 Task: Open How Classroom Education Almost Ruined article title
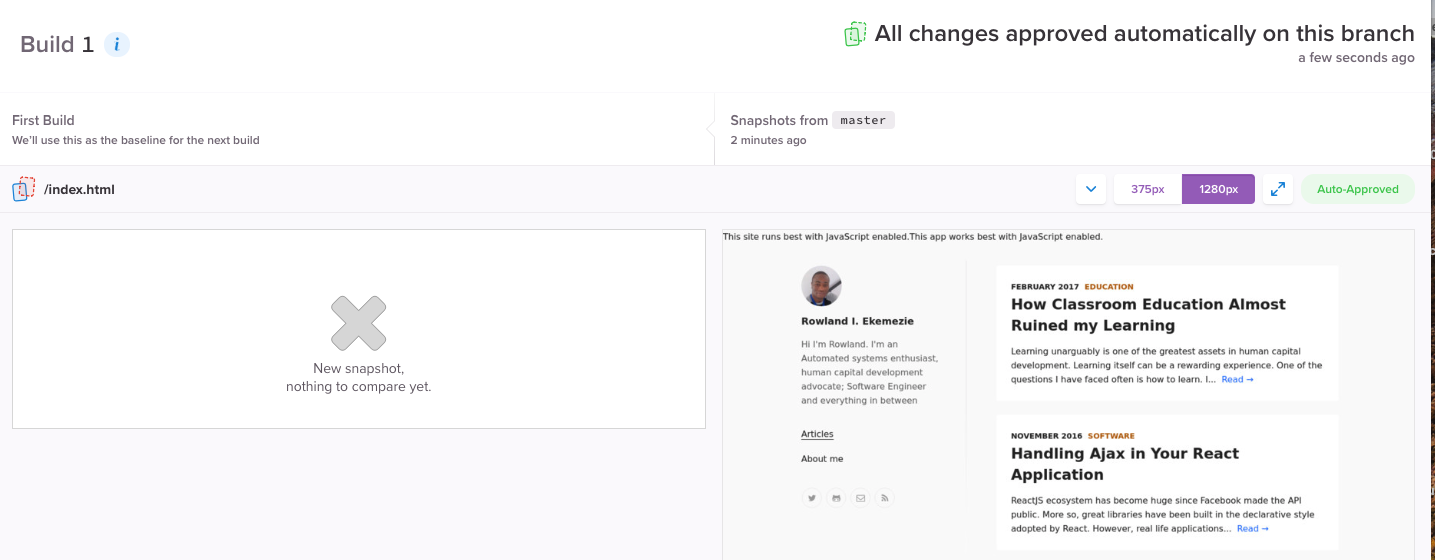(x=1148, y=315)
